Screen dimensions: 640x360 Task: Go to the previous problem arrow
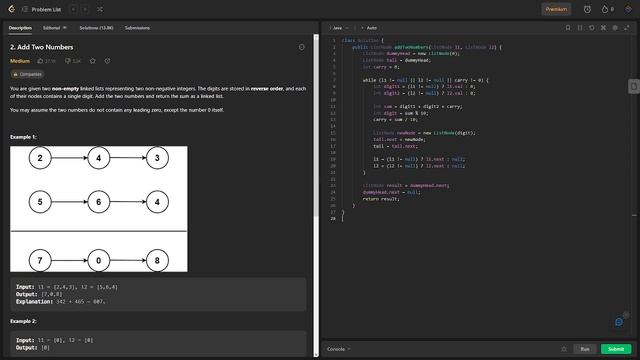pos(73,9)
